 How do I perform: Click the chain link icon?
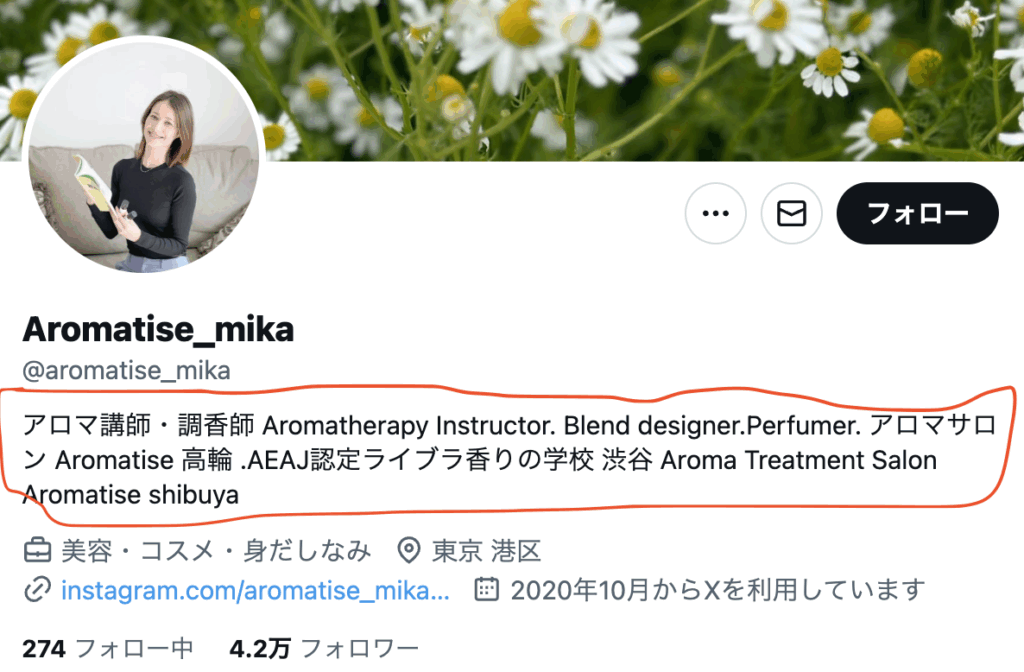point(37,590)
